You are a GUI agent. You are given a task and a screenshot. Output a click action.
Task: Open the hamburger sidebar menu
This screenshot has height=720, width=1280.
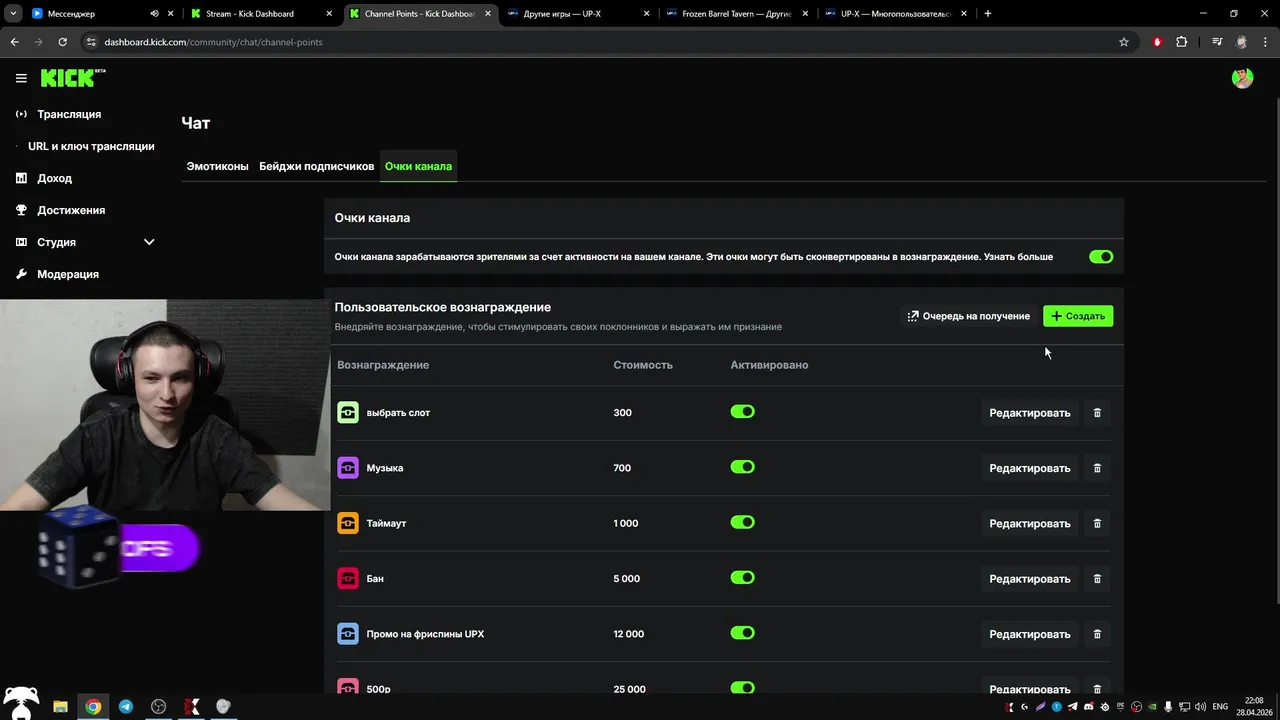(21, 78)
